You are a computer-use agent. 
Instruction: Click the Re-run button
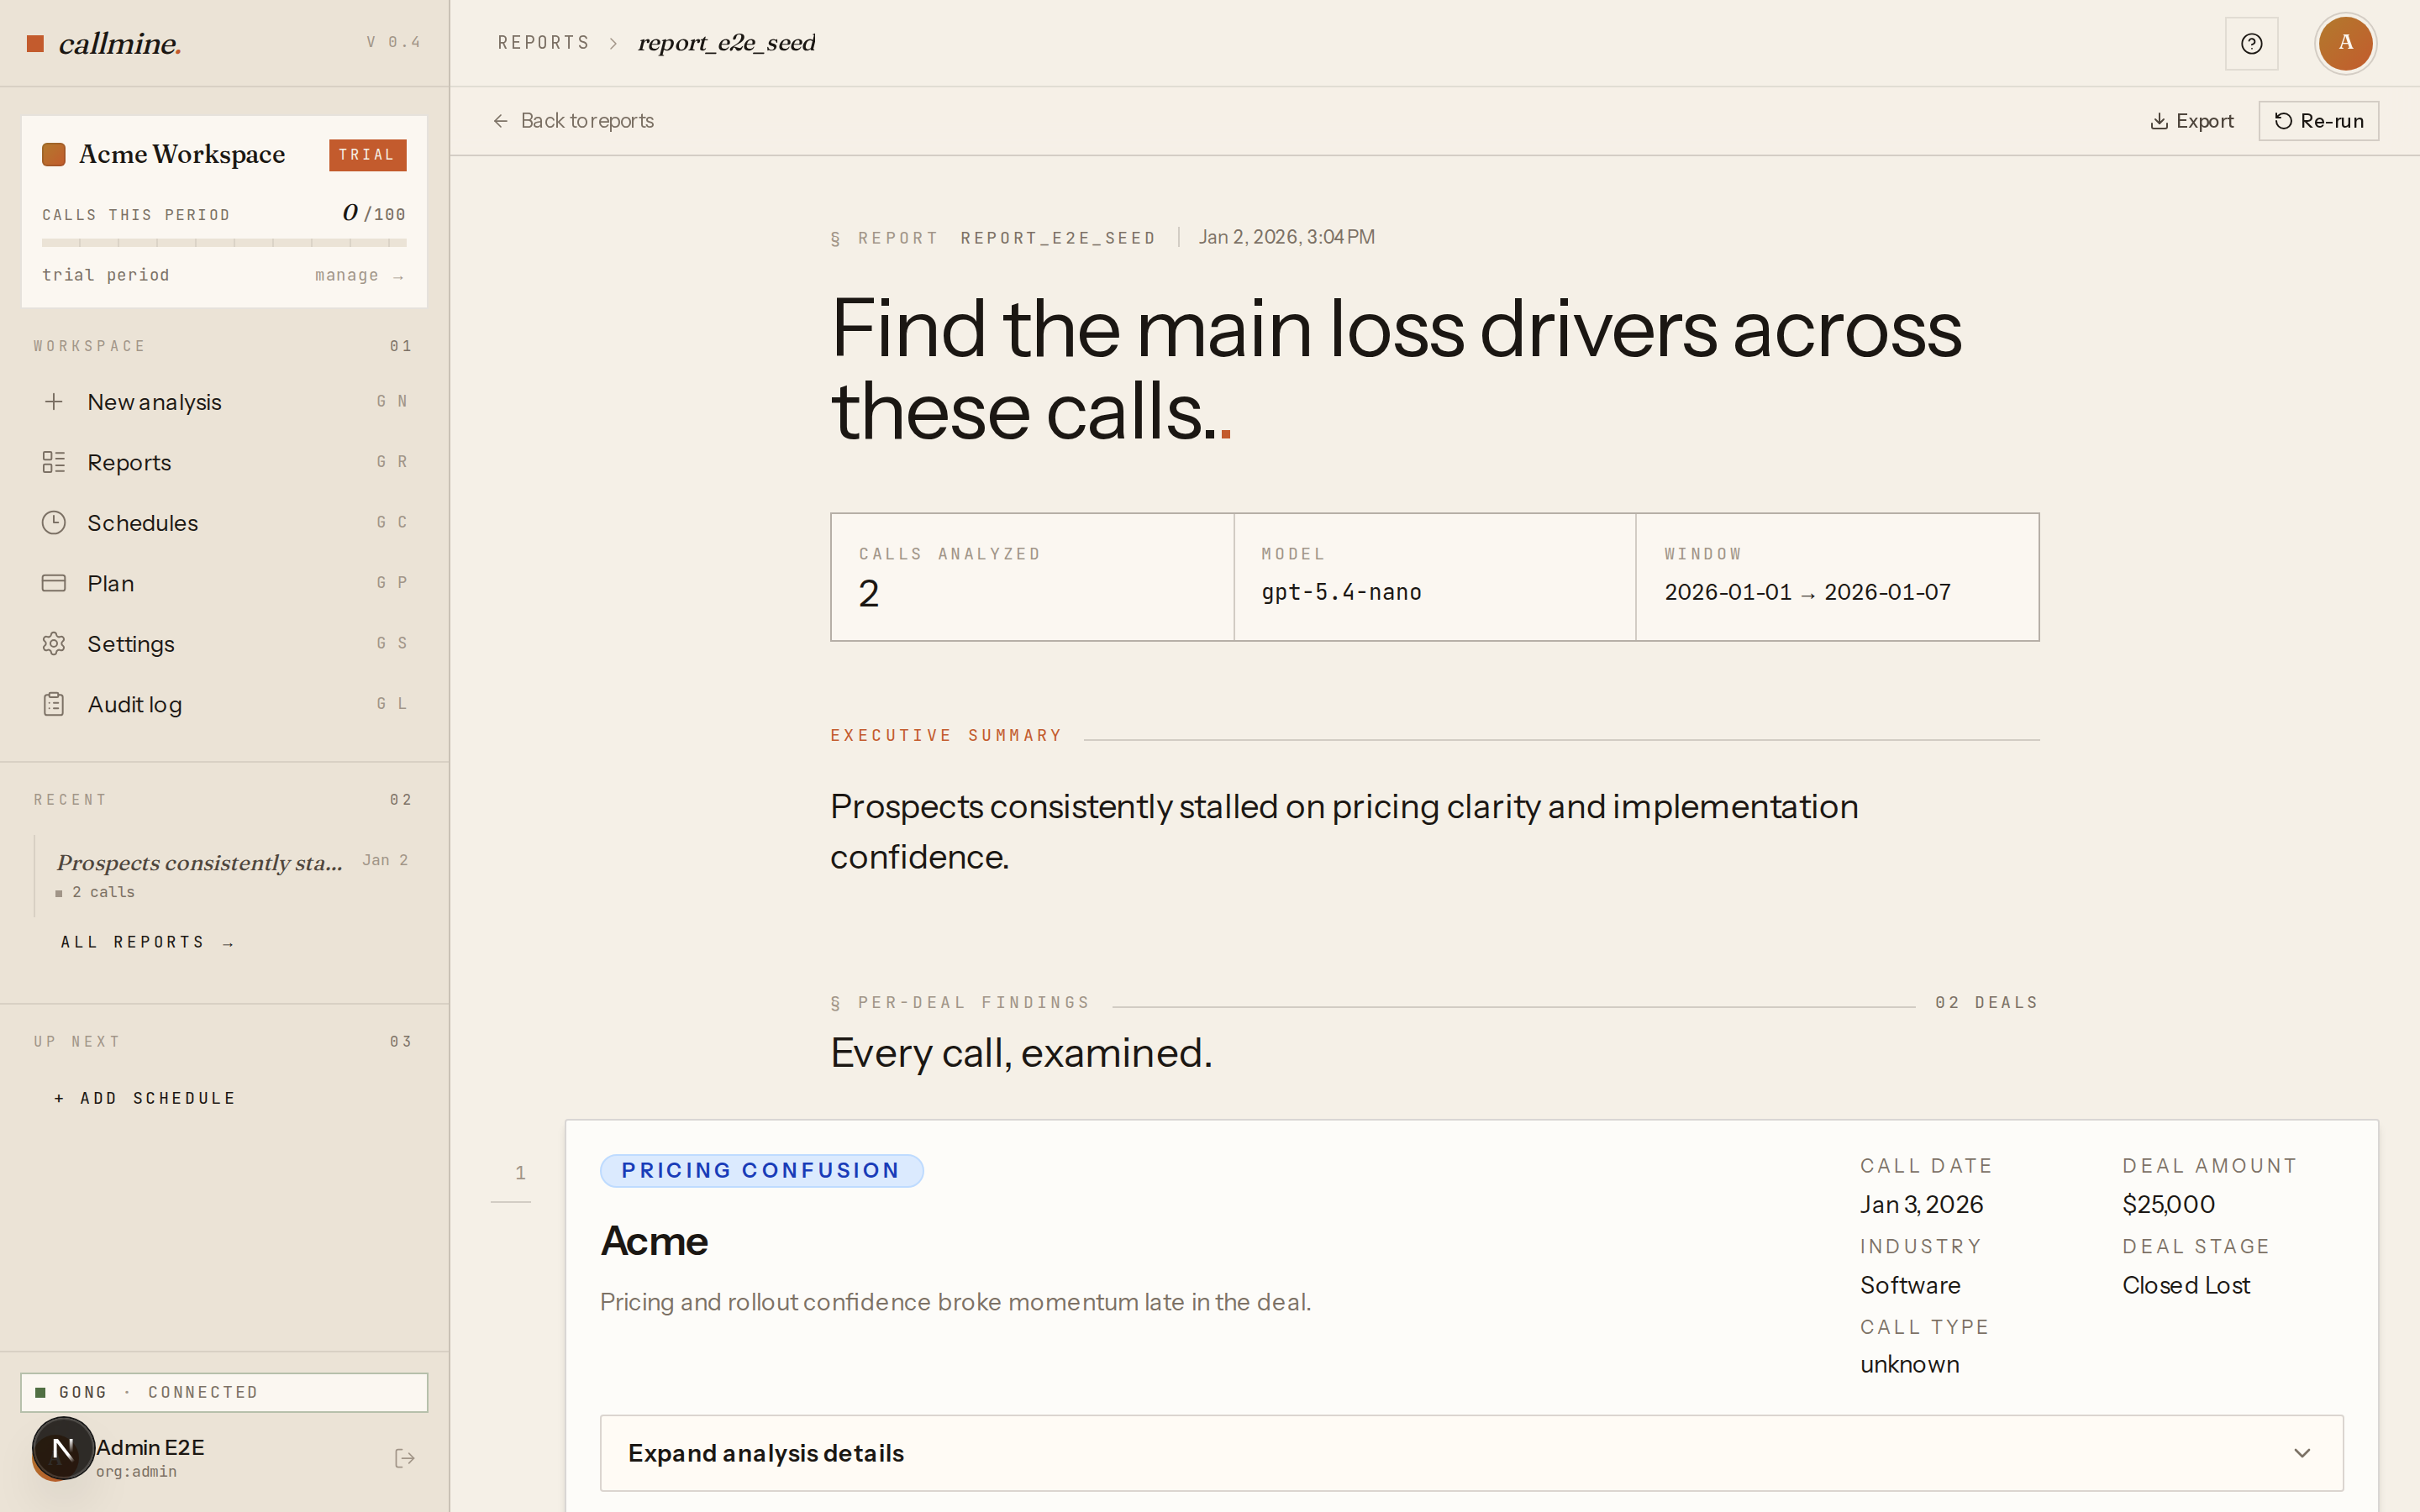click(x=2318, y=121)
